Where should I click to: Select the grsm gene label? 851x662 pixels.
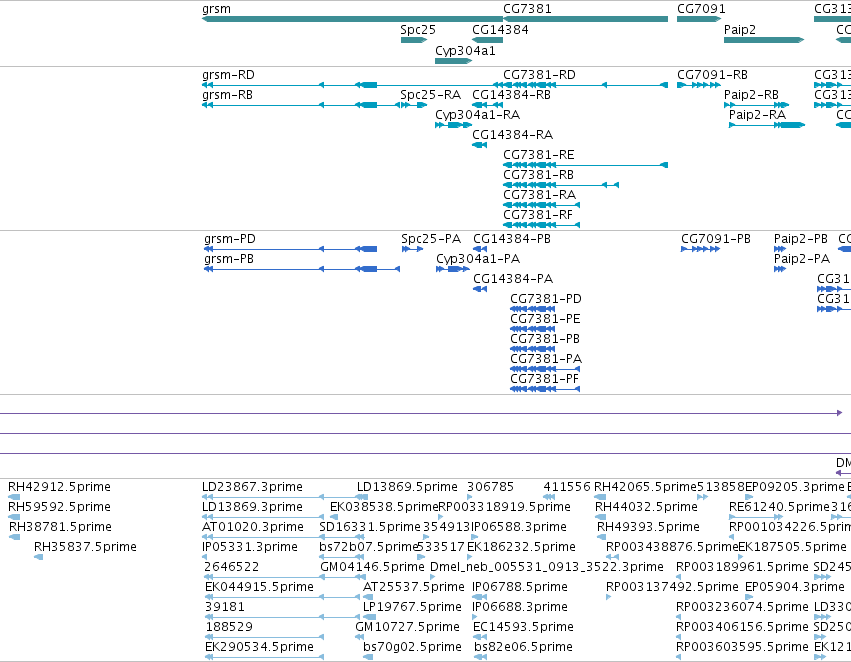point(216,9)
